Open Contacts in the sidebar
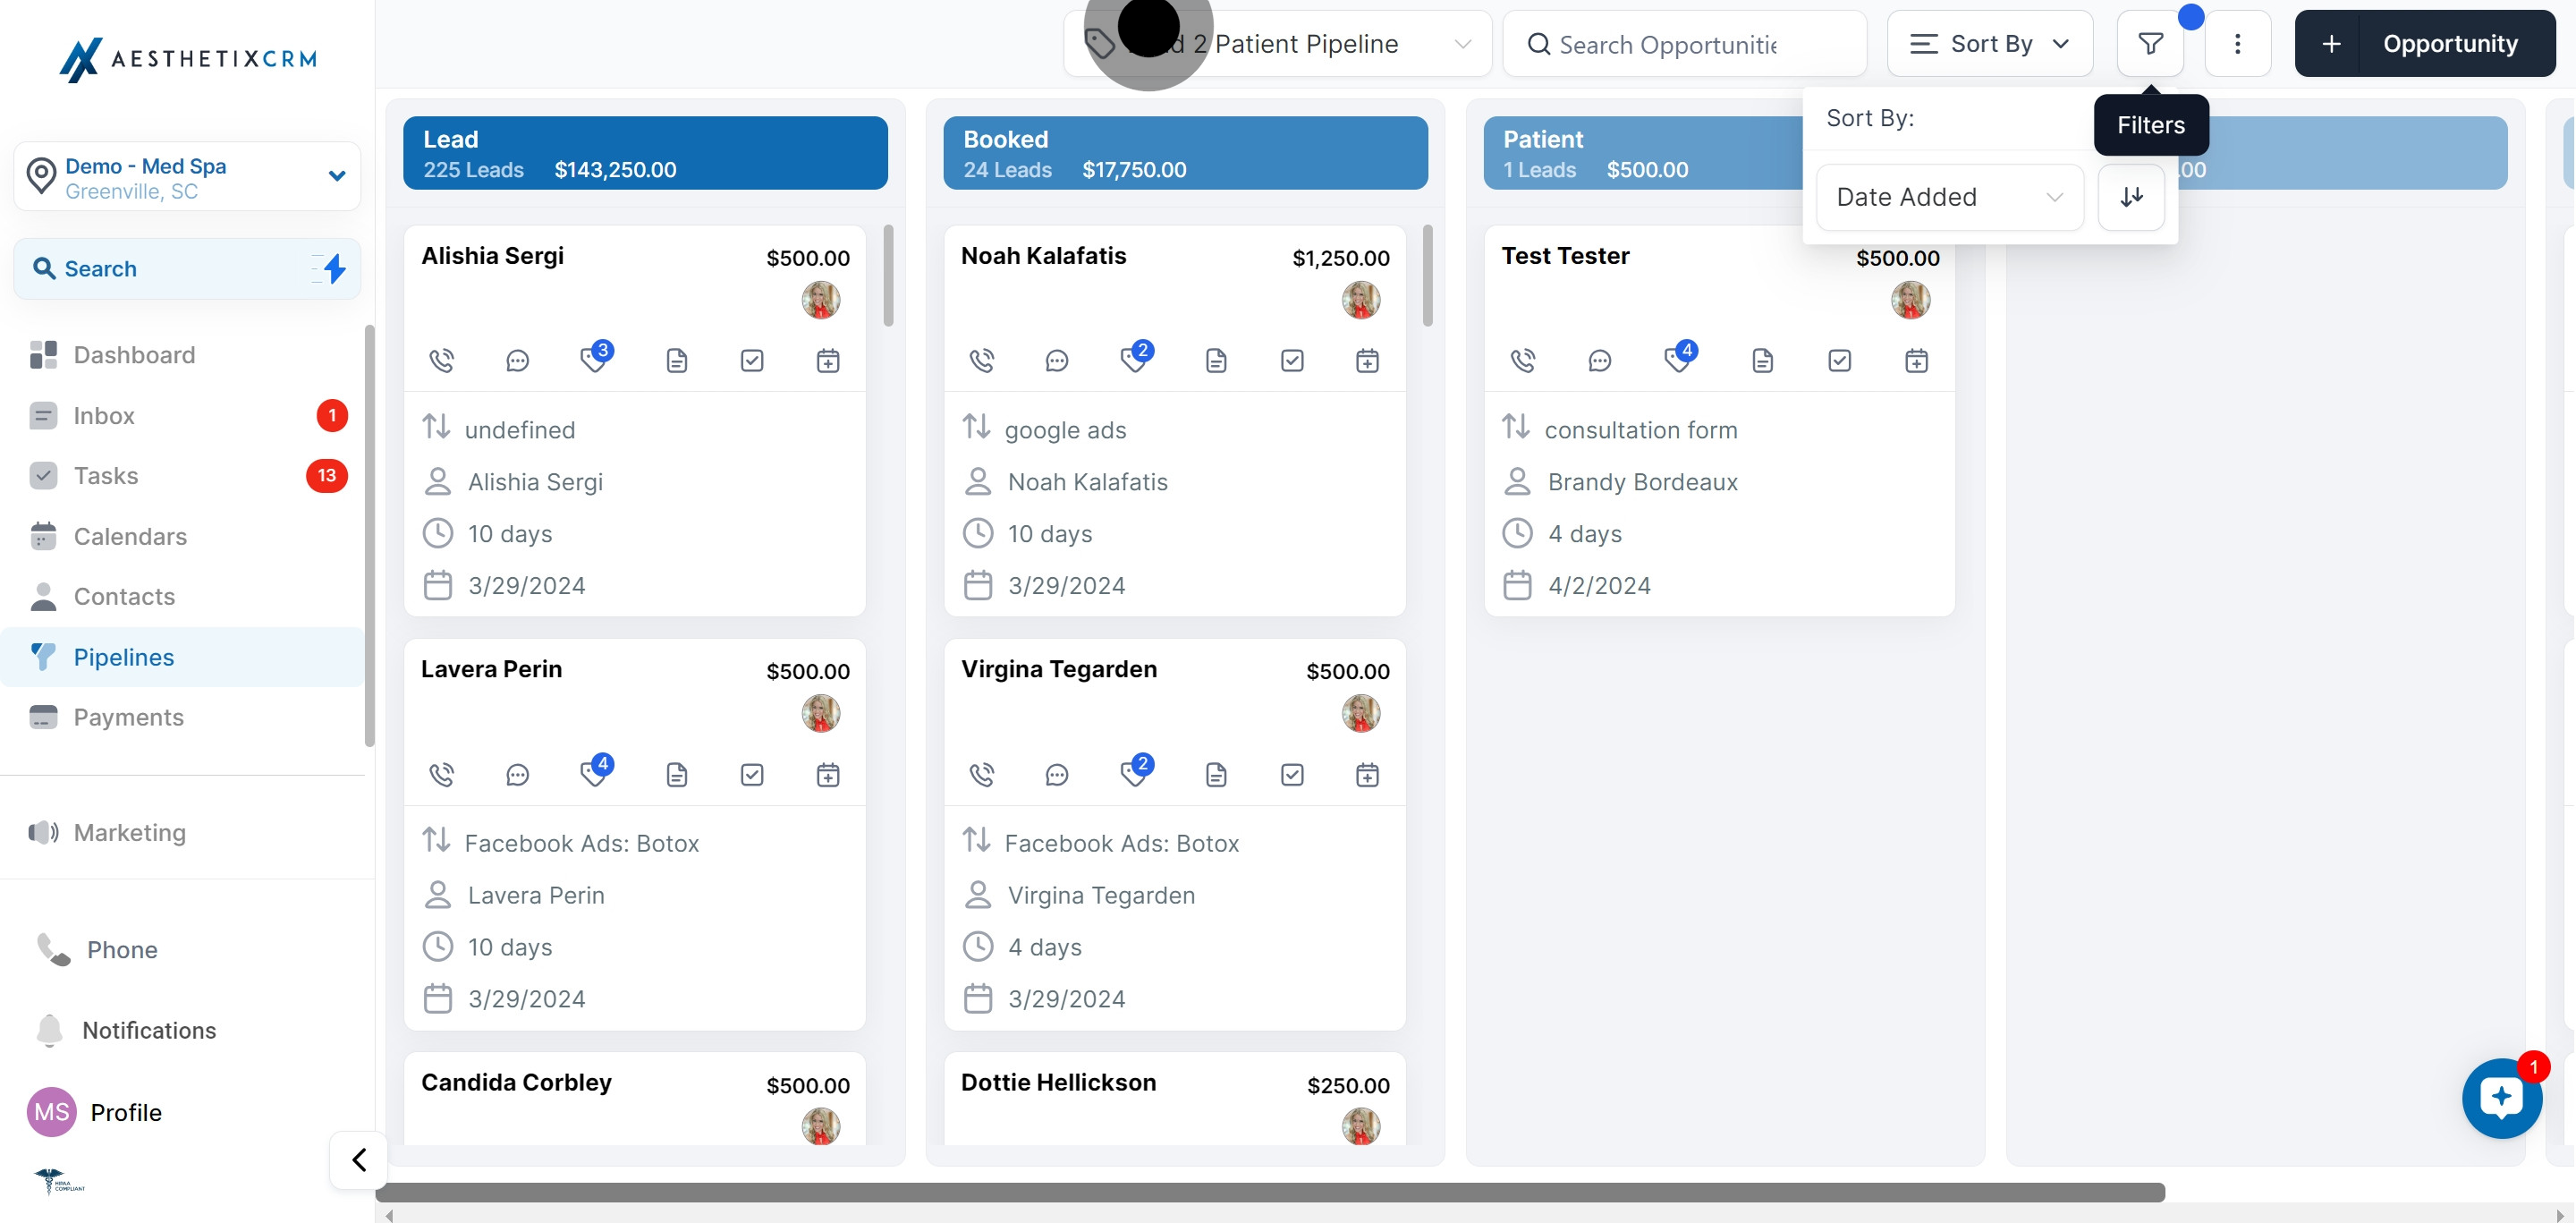Screen dimensions: 2576x1223 click(x=124, y=596)
